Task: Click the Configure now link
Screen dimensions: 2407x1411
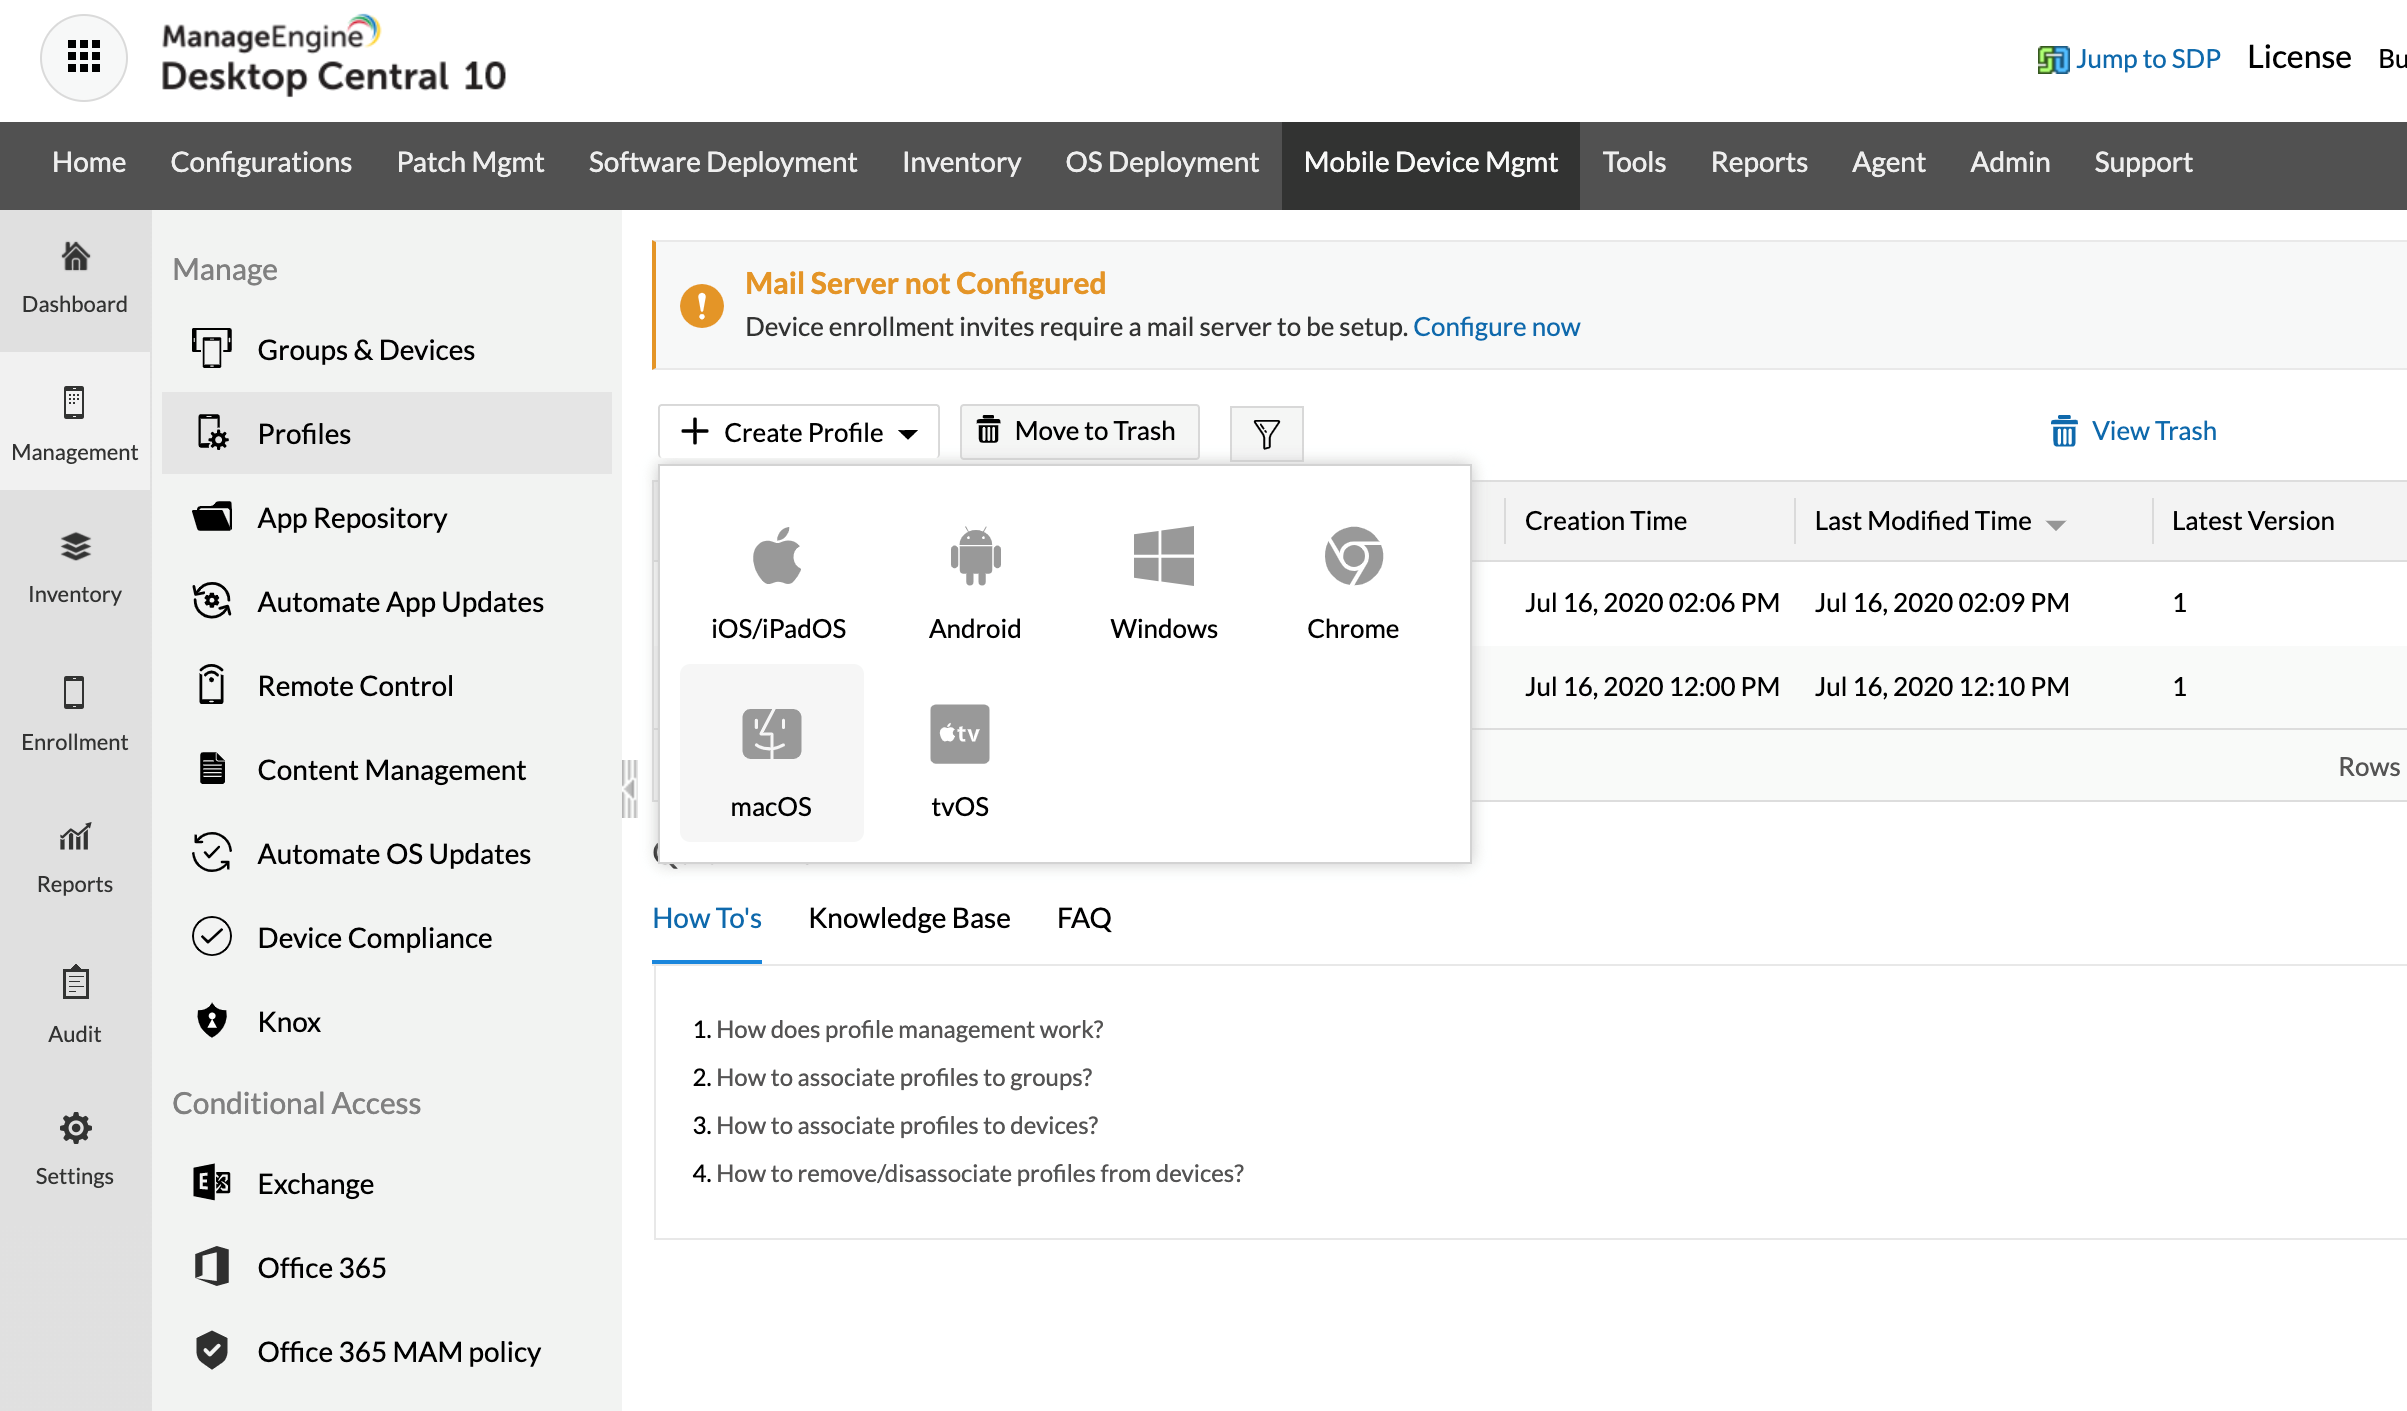Action: [x=1495, y=327]
